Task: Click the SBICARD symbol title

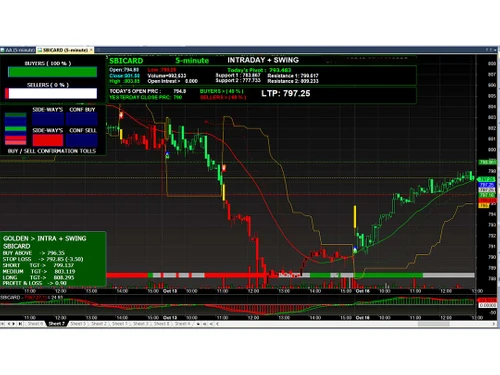Action: tap(126, 61)
